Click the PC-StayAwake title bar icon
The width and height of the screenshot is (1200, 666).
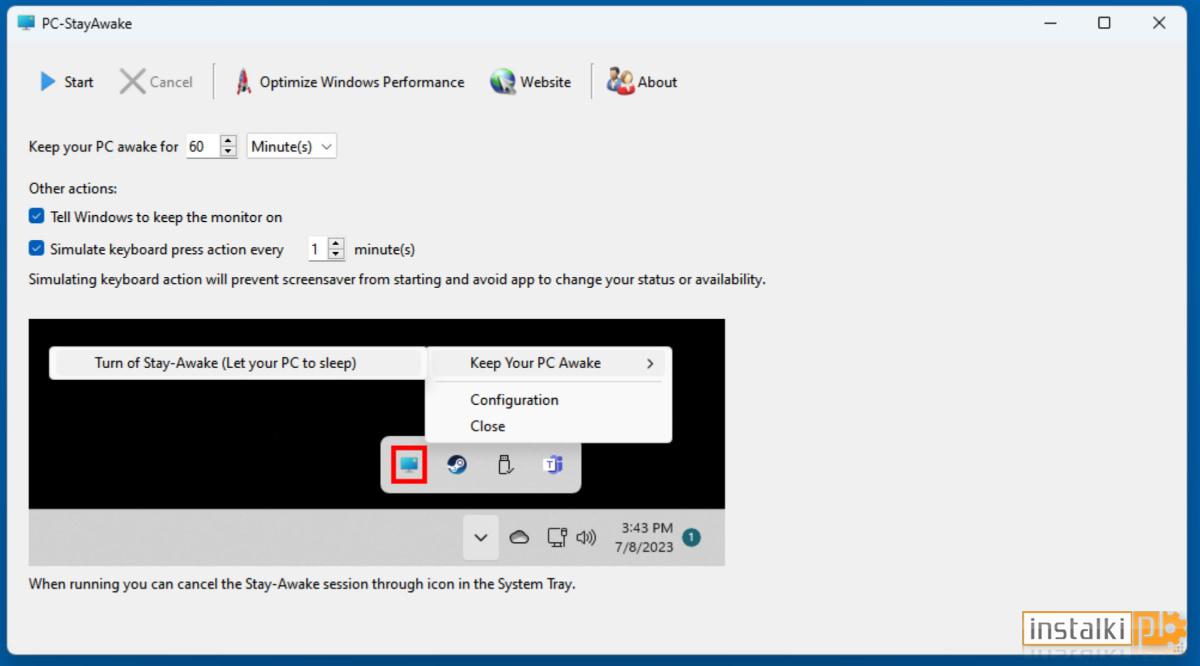pos(27,23)
